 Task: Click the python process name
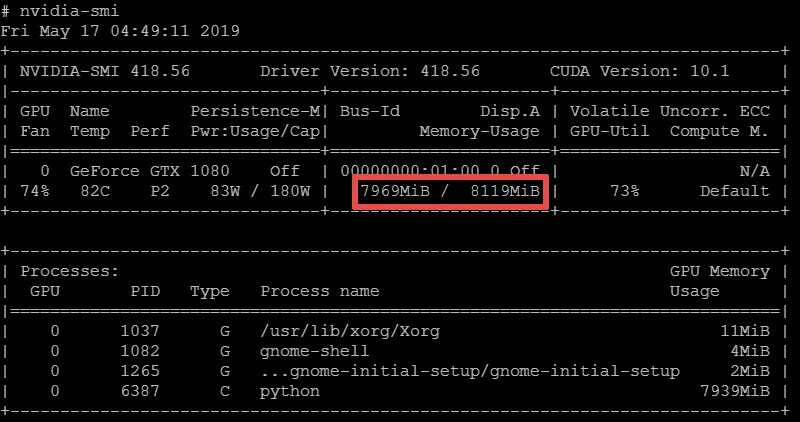pyautogui.click(x=290, y=391)
